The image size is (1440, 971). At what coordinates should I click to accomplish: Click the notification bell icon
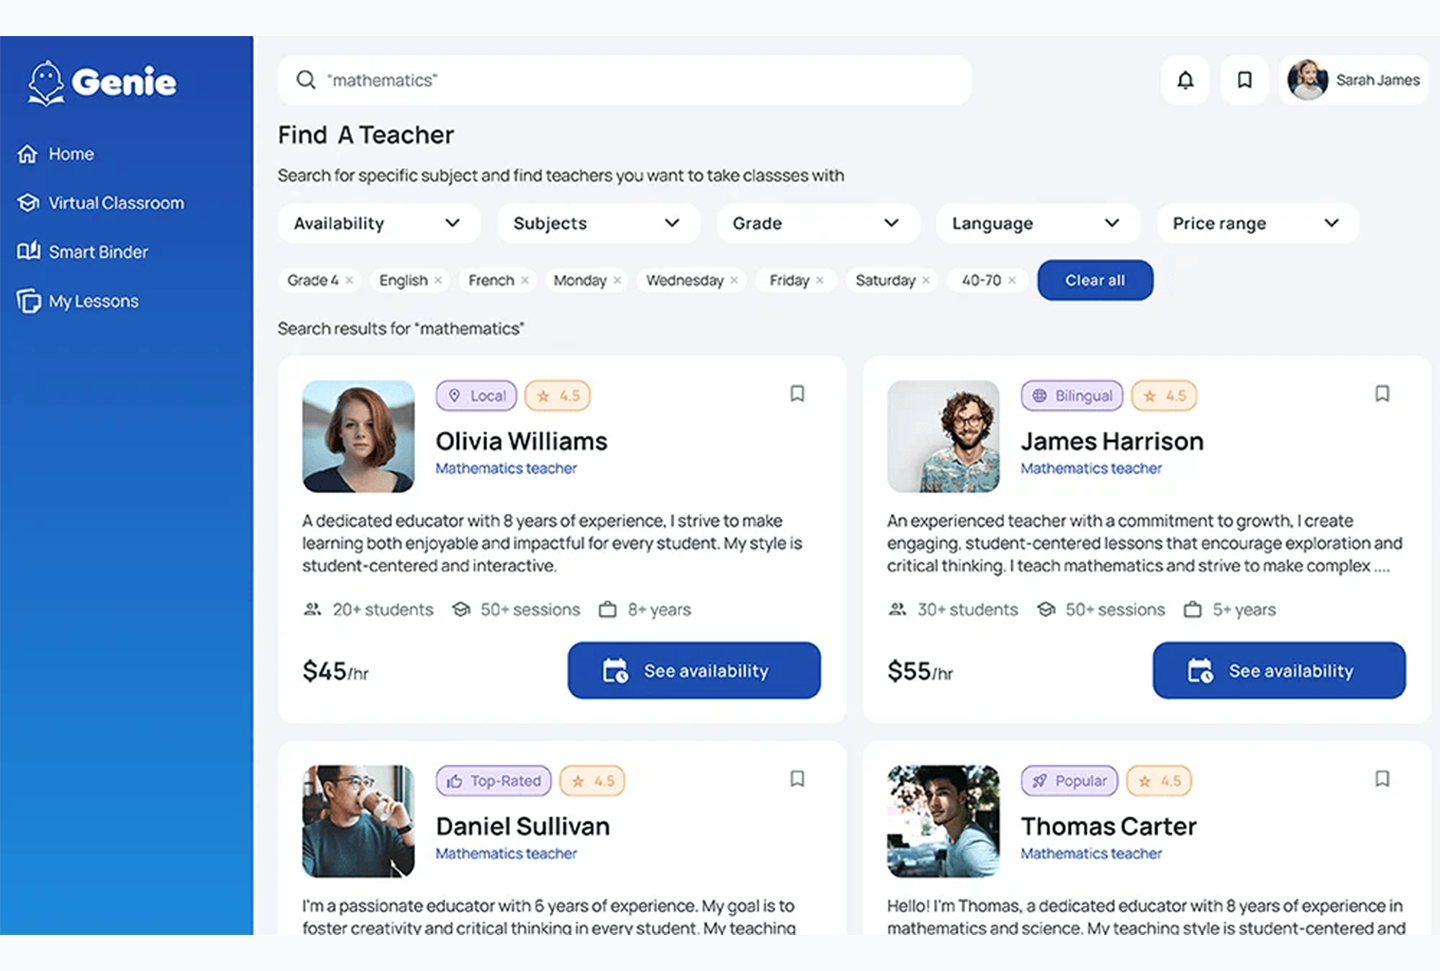[1185, 80]
